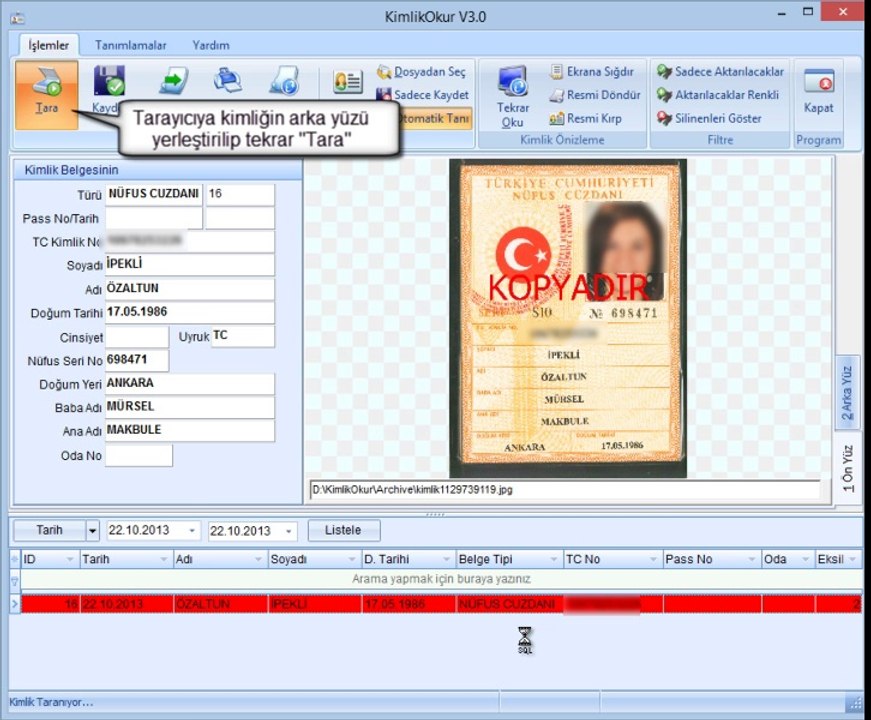Open the İşlemler ribbon tab

(48, 45)
